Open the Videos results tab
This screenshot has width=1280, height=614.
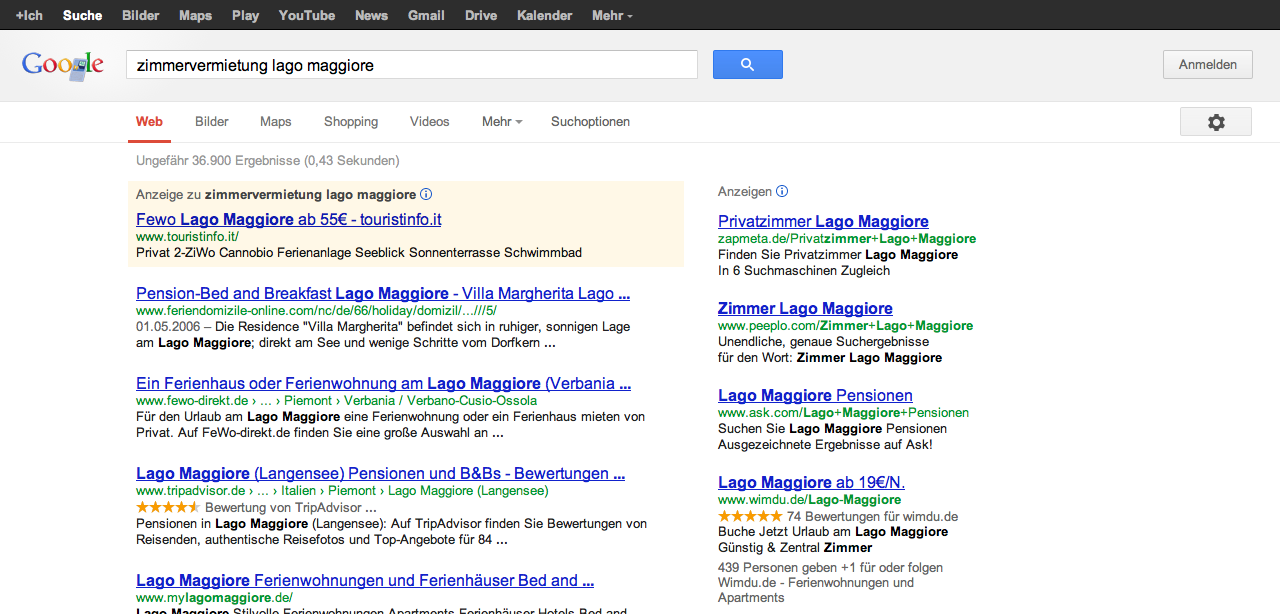(430, 122)
